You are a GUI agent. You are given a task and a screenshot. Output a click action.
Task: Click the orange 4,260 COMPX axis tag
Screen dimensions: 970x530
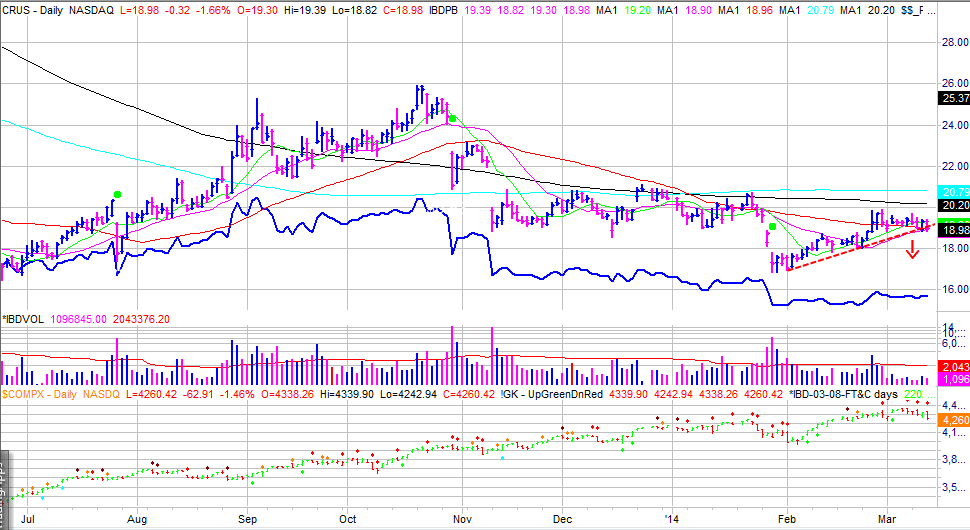pos(955,420)
